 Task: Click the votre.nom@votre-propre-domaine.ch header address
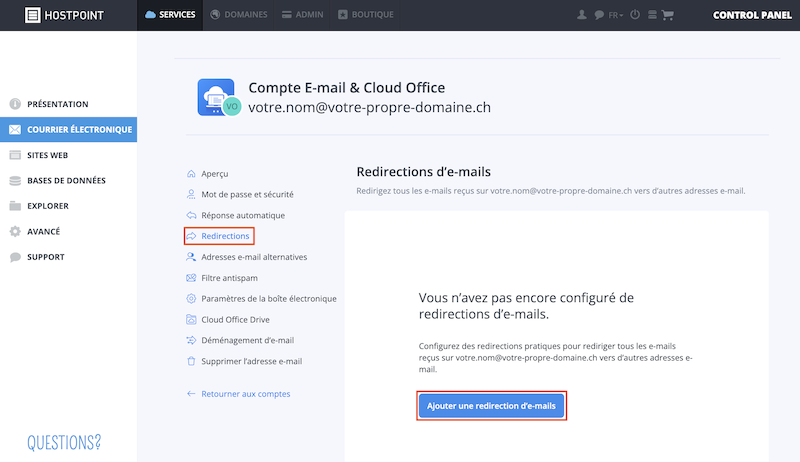[x=369, y=108]
